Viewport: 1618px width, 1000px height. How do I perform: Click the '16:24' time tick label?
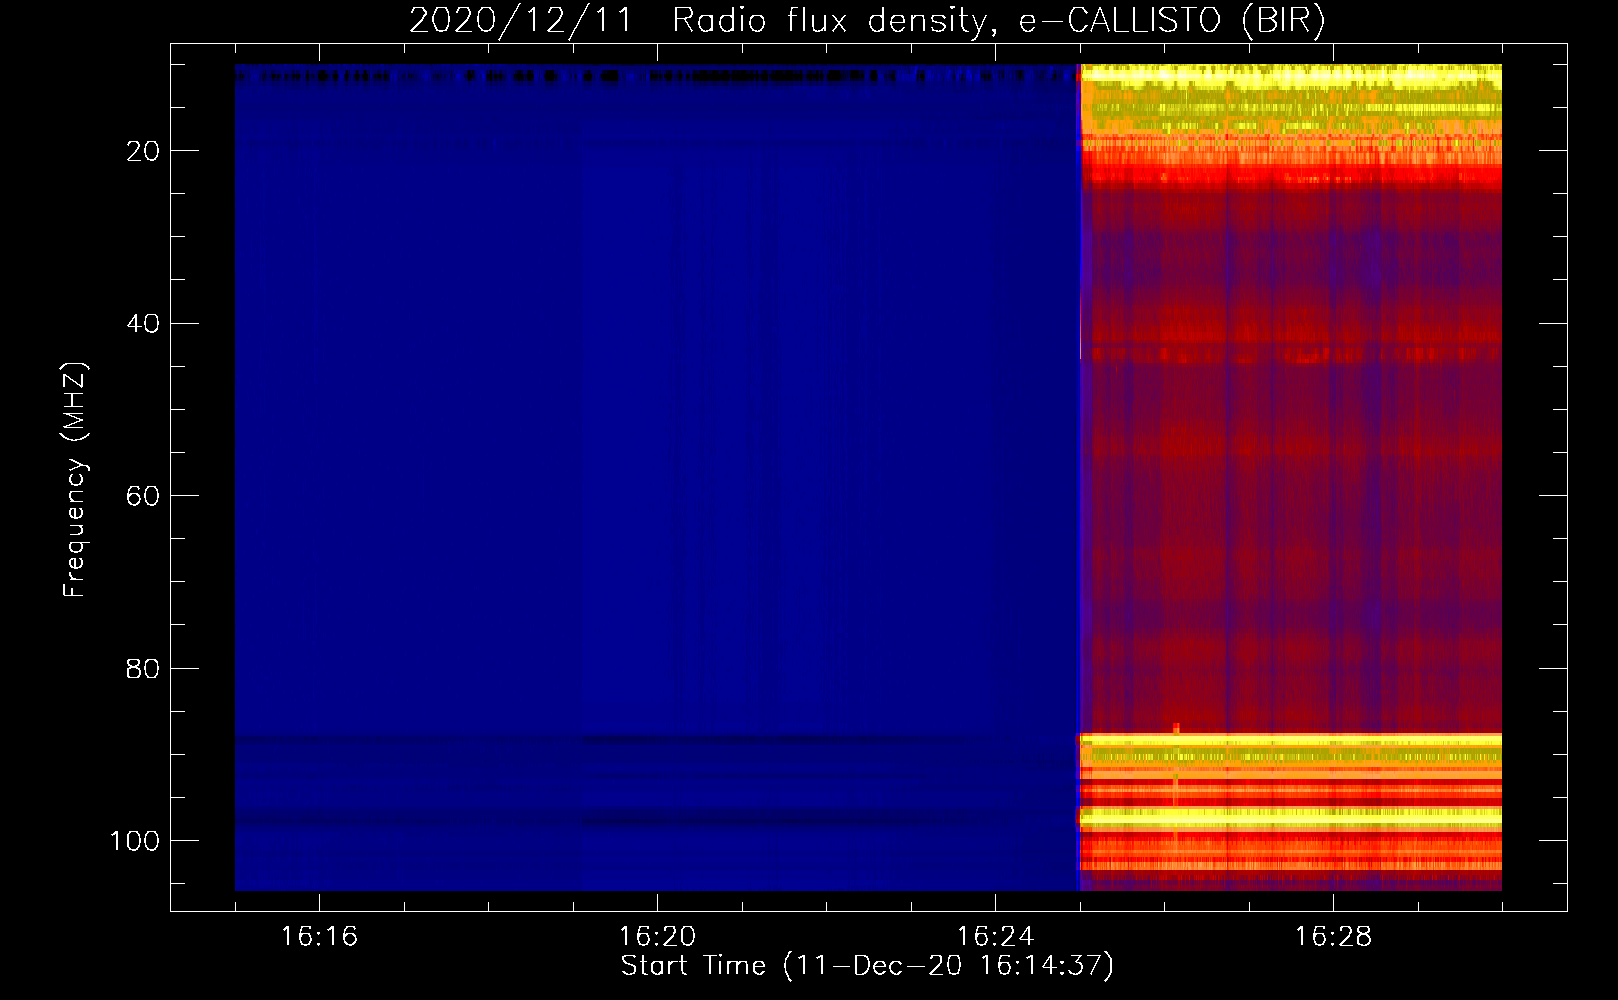tap(995, 936)
